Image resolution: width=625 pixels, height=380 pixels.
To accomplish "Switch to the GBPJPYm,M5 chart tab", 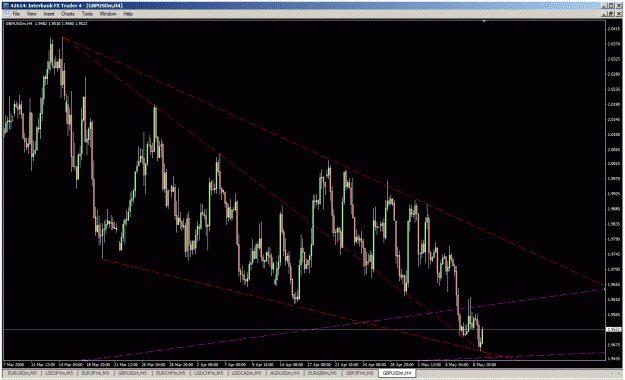I will [359, 373].
